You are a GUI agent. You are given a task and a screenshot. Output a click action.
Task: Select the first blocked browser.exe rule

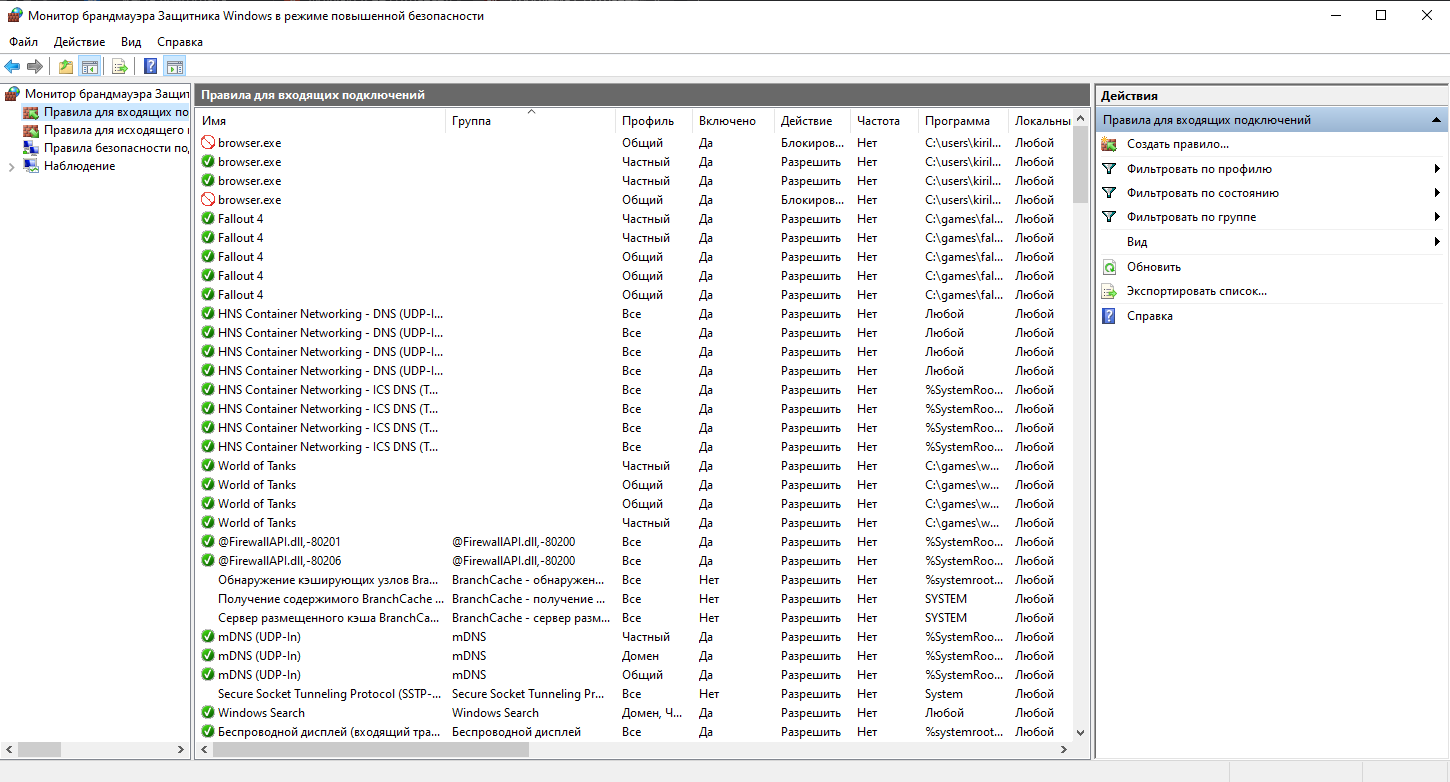(249, 143)
